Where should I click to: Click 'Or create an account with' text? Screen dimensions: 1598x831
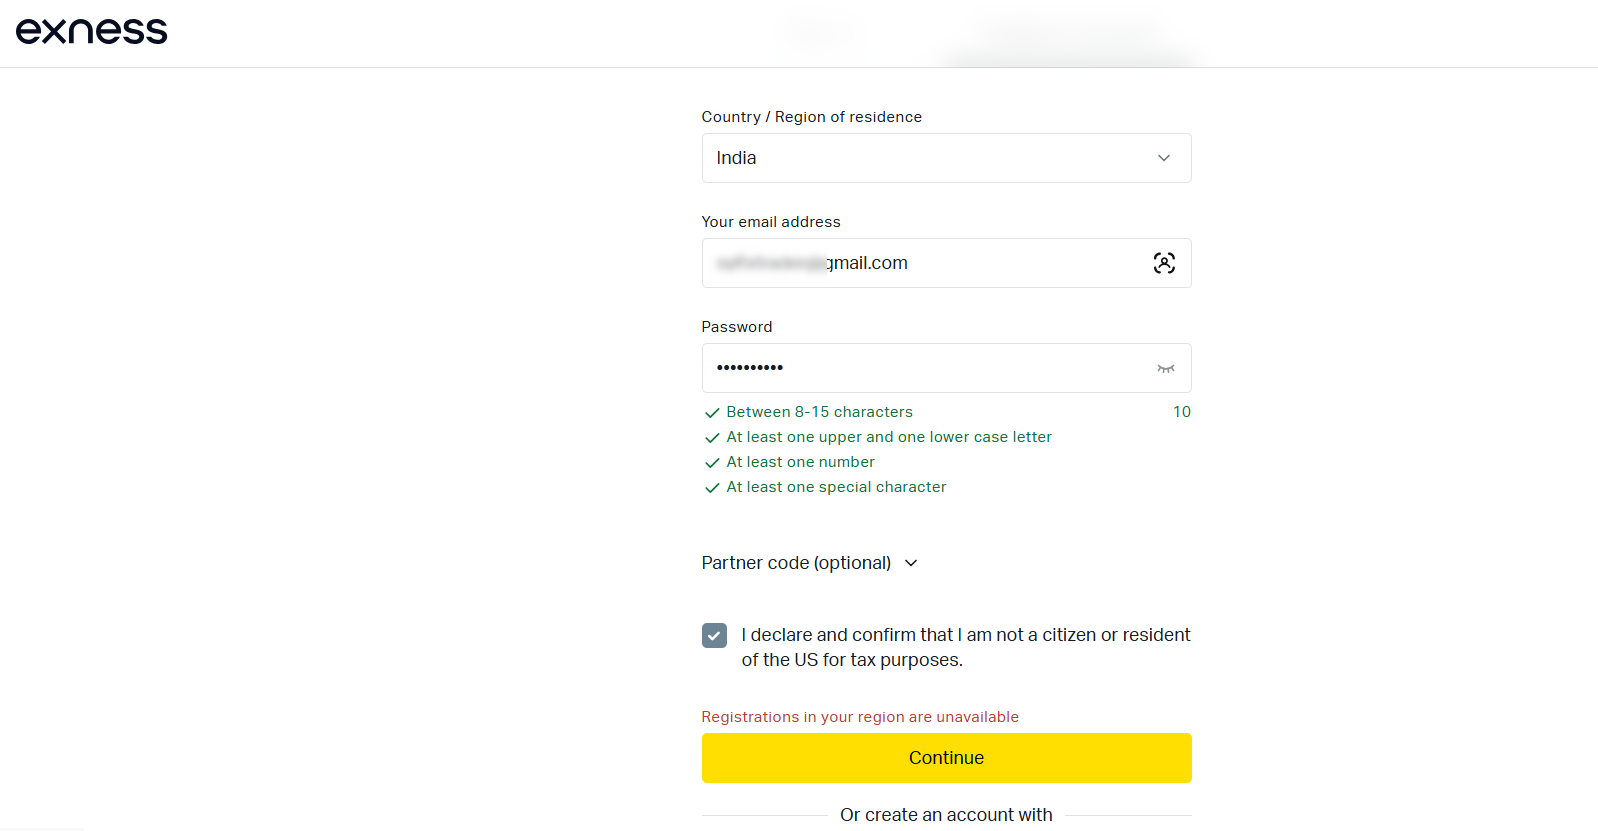click(x=946, y=815)
